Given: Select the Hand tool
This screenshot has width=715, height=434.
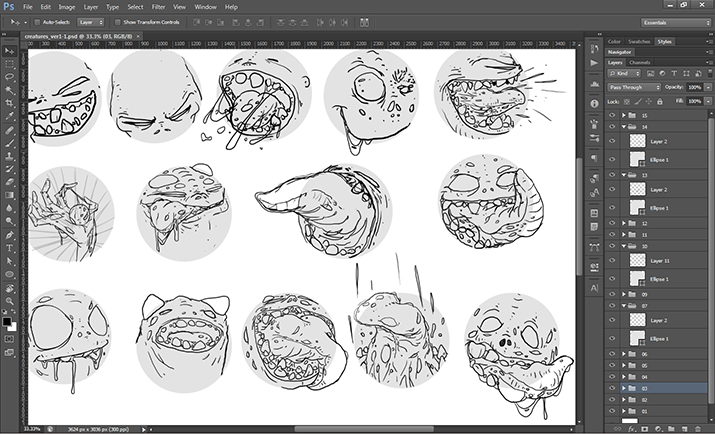Looking at the screenshot, I should (x=9, y=287).
